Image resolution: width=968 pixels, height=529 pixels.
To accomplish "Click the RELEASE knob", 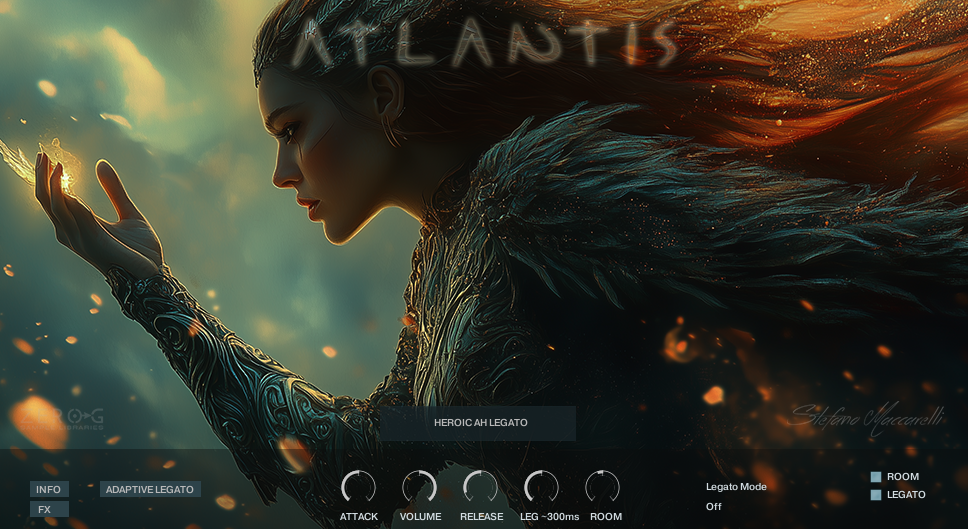I will pyautogui.click(x=481, y=487).
